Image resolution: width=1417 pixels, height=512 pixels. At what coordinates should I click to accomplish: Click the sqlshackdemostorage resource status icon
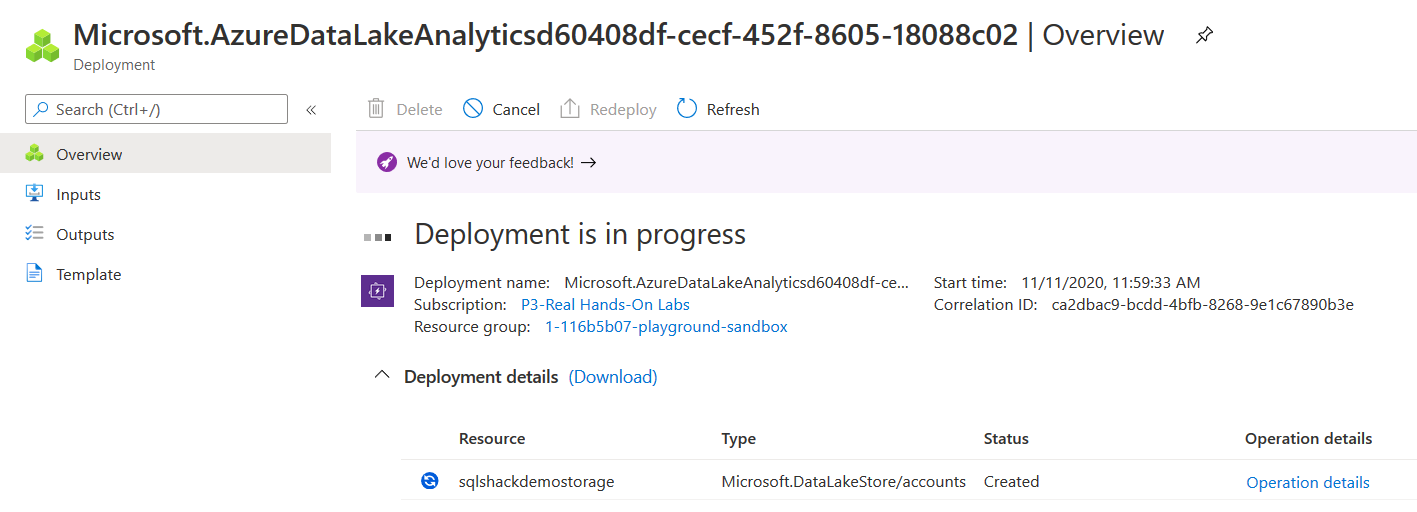[430, 481]
